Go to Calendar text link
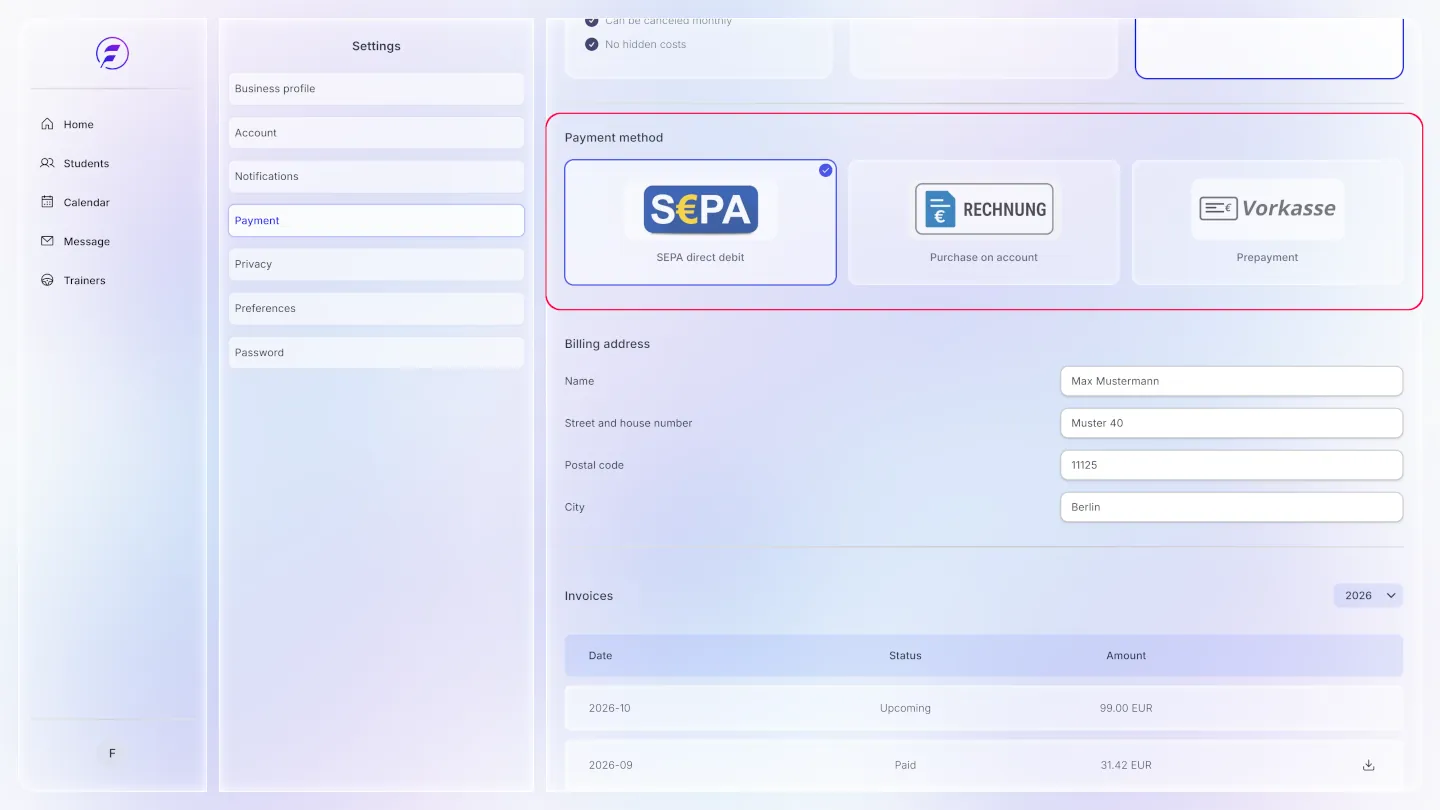1440x810 pixels. (x=87, y=203)
